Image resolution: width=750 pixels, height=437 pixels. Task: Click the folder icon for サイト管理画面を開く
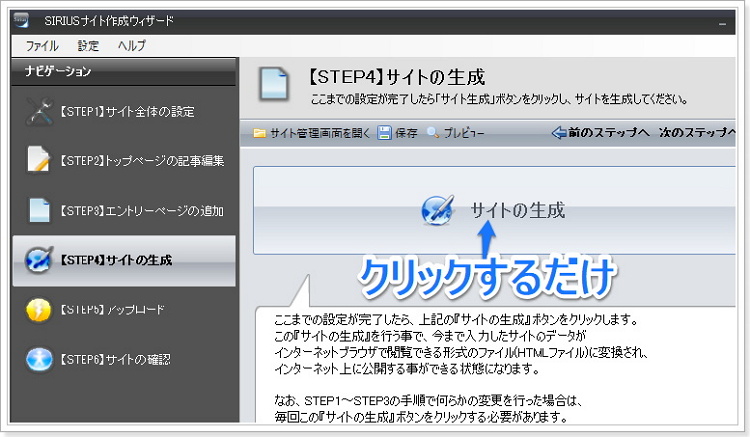pos(260,133)
